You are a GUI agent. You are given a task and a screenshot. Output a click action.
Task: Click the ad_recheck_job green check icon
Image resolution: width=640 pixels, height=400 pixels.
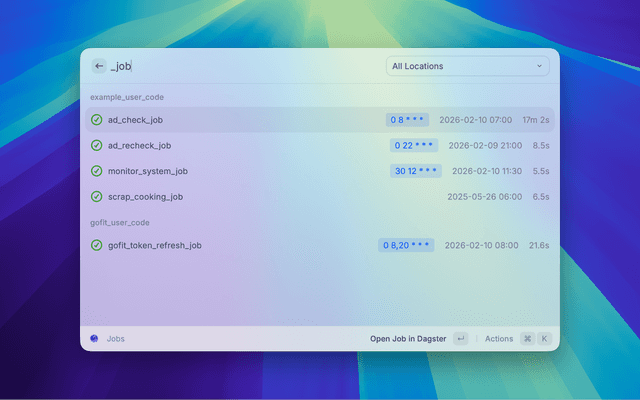97,145
